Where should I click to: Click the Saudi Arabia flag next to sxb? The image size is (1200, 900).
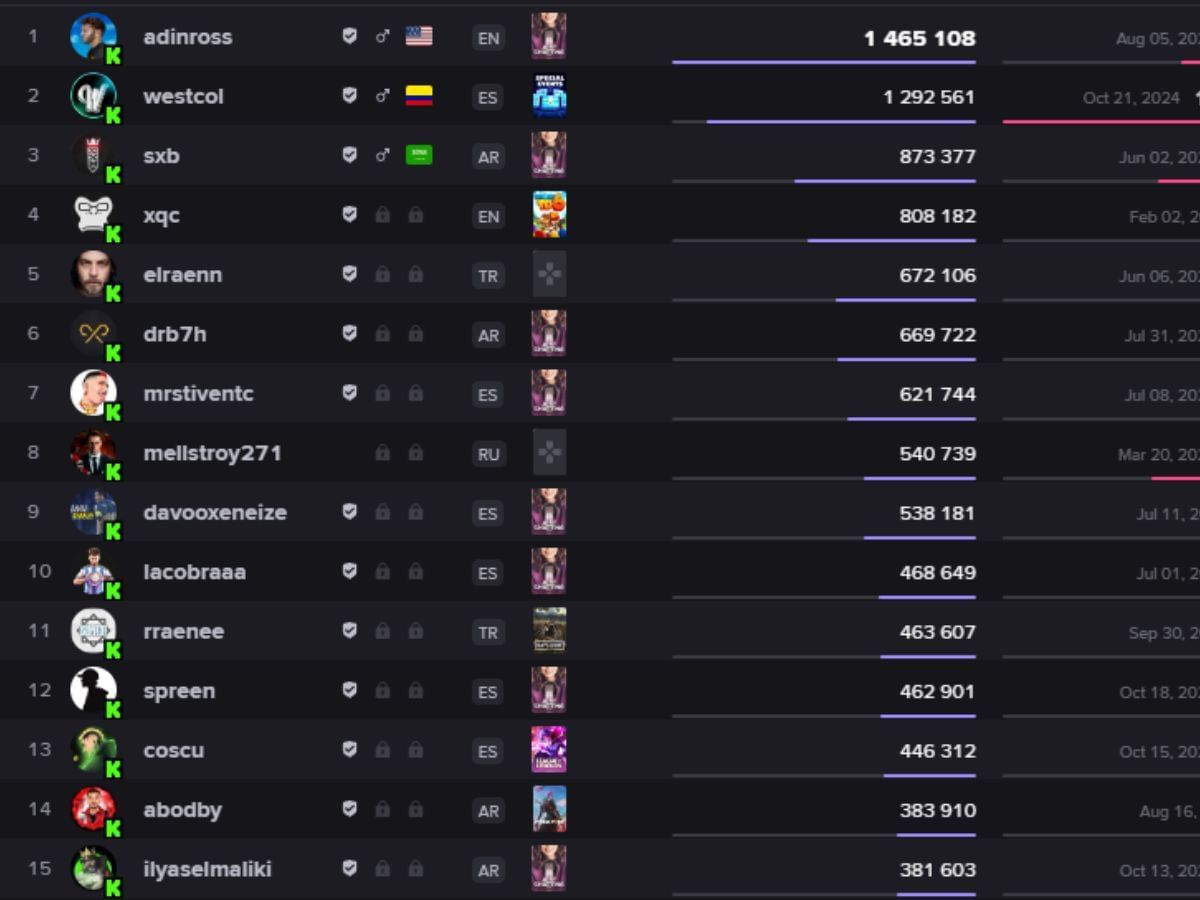coord(419,156)
